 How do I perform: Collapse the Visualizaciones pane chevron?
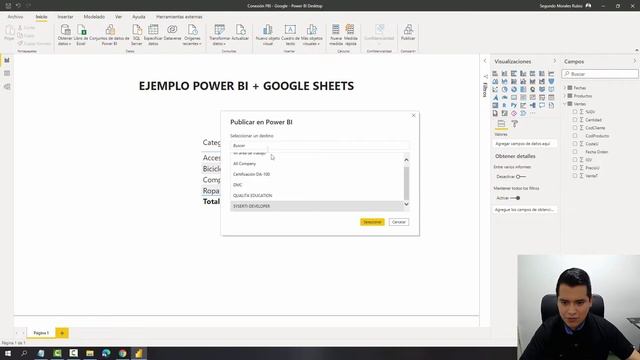pyautogui.click(x=554, y=61)
